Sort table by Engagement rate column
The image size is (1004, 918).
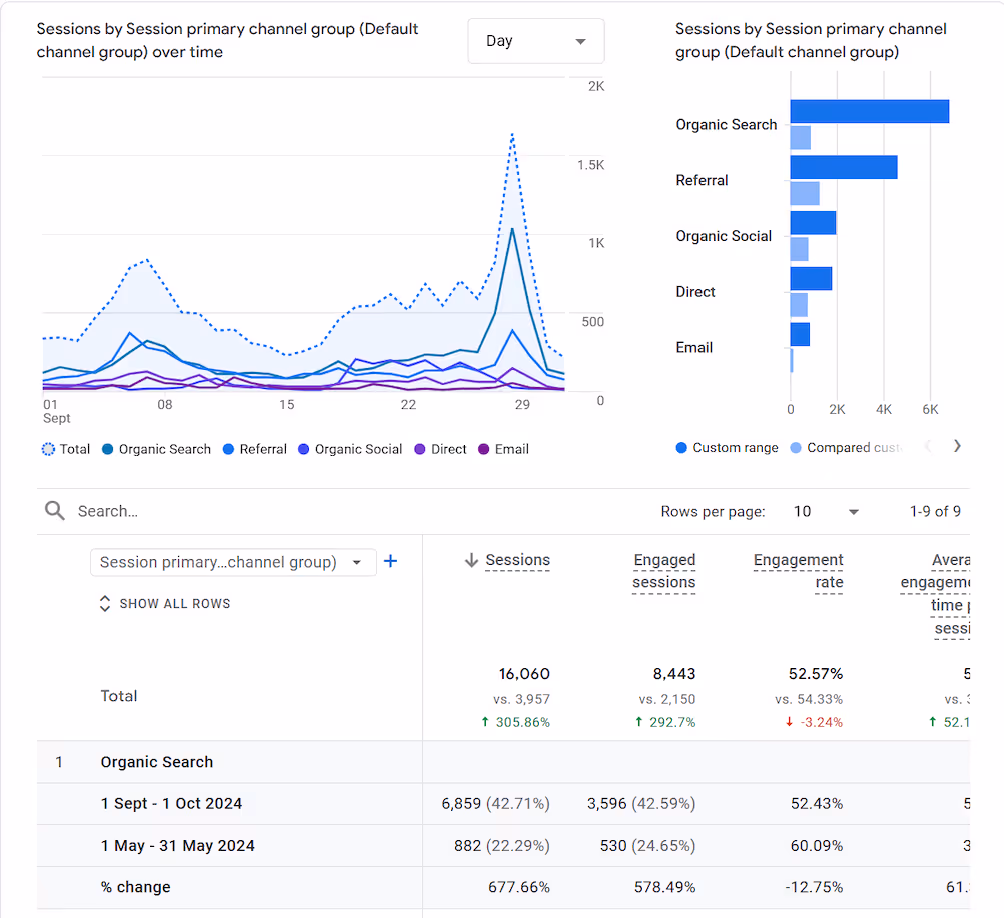798,571
